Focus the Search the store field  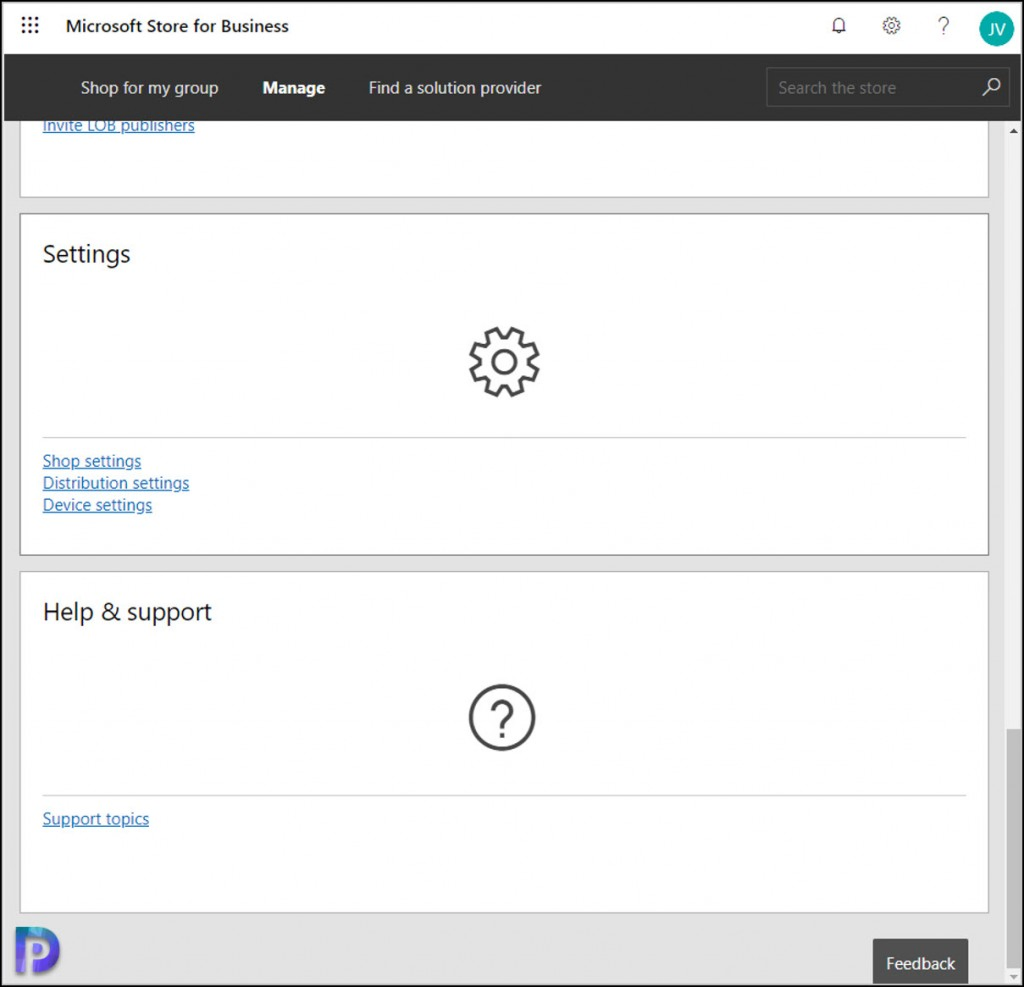tap(888, 87)
